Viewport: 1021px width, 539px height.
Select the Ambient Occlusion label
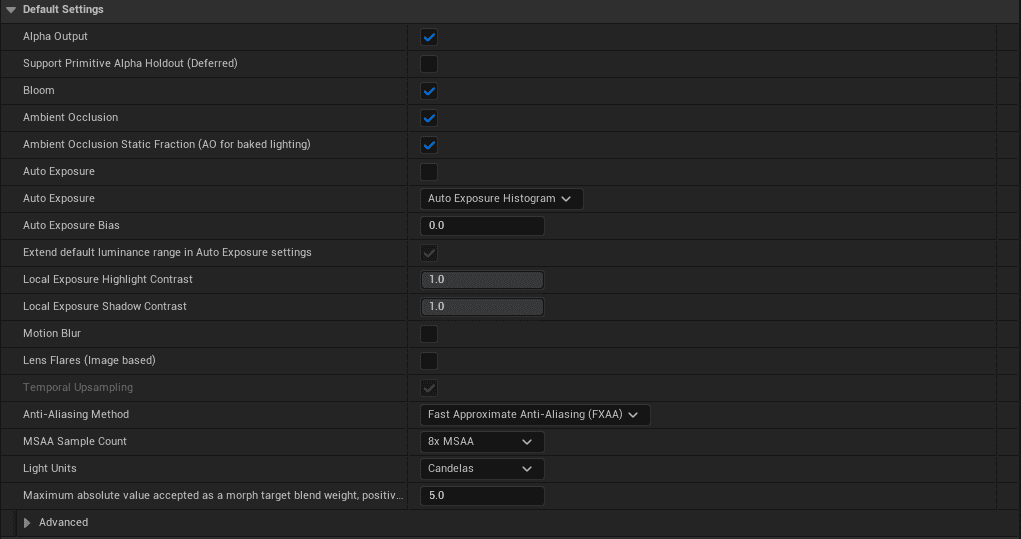click(x=70, y=117)
